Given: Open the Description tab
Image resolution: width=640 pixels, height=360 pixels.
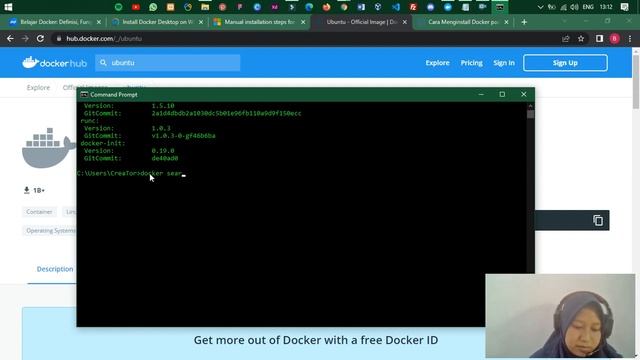Looking at the screenshot, I should pyautogui.click(x=55, y=269).
